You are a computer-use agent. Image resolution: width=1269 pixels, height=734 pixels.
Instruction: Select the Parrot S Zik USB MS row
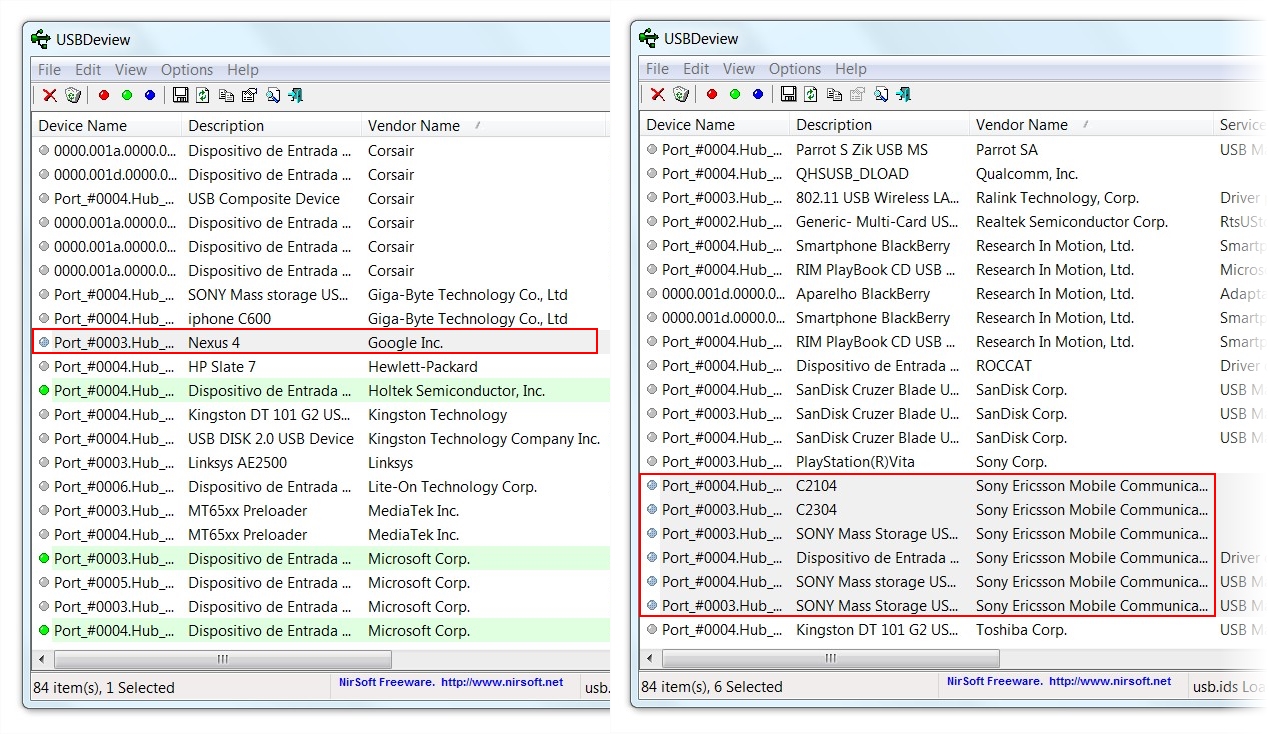(x=954, y=150)
